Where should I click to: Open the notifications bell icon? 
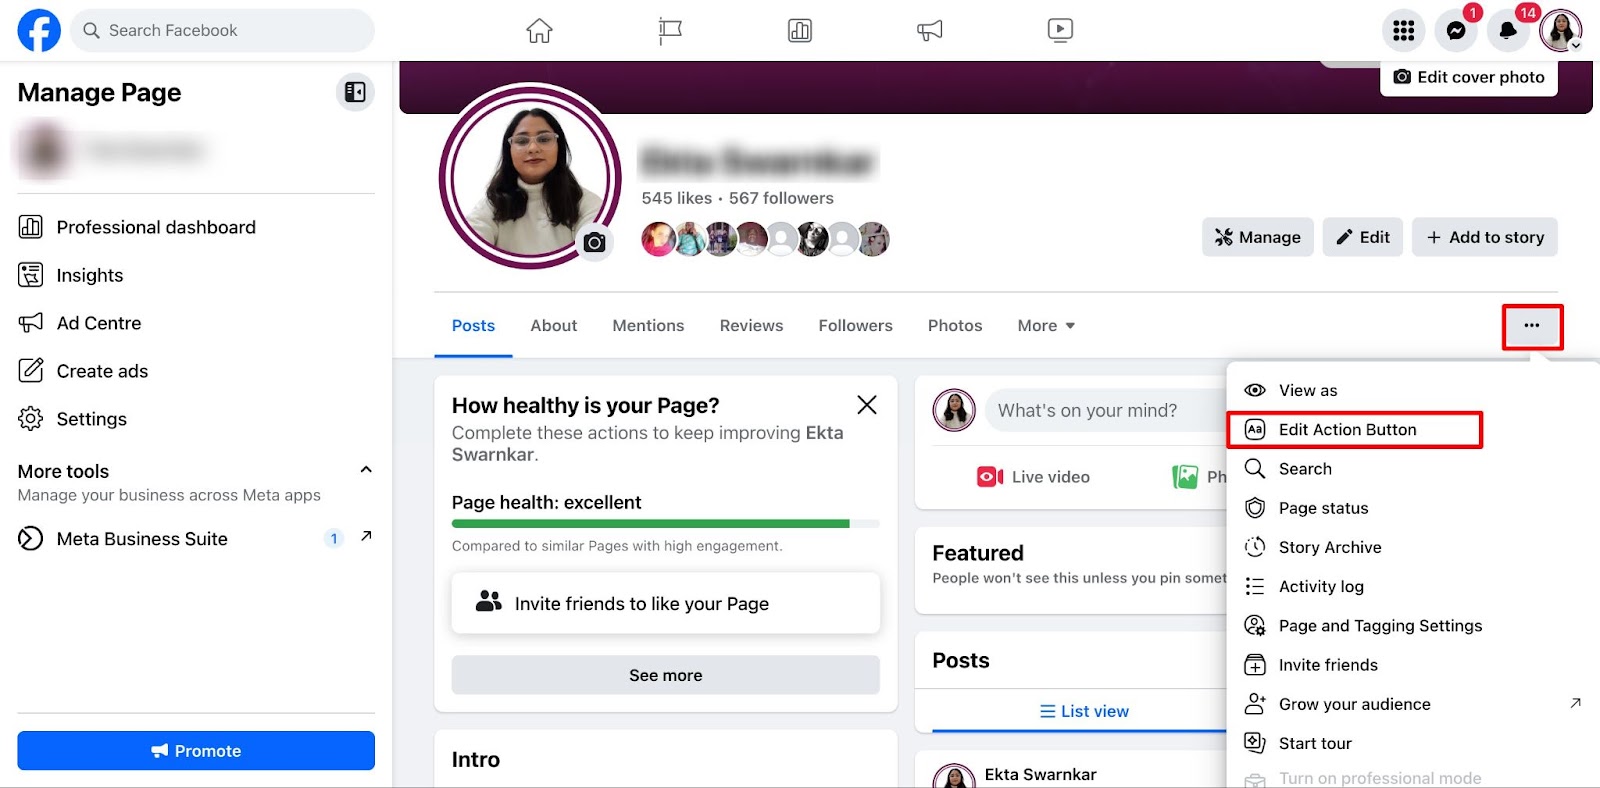point(1508,31)
